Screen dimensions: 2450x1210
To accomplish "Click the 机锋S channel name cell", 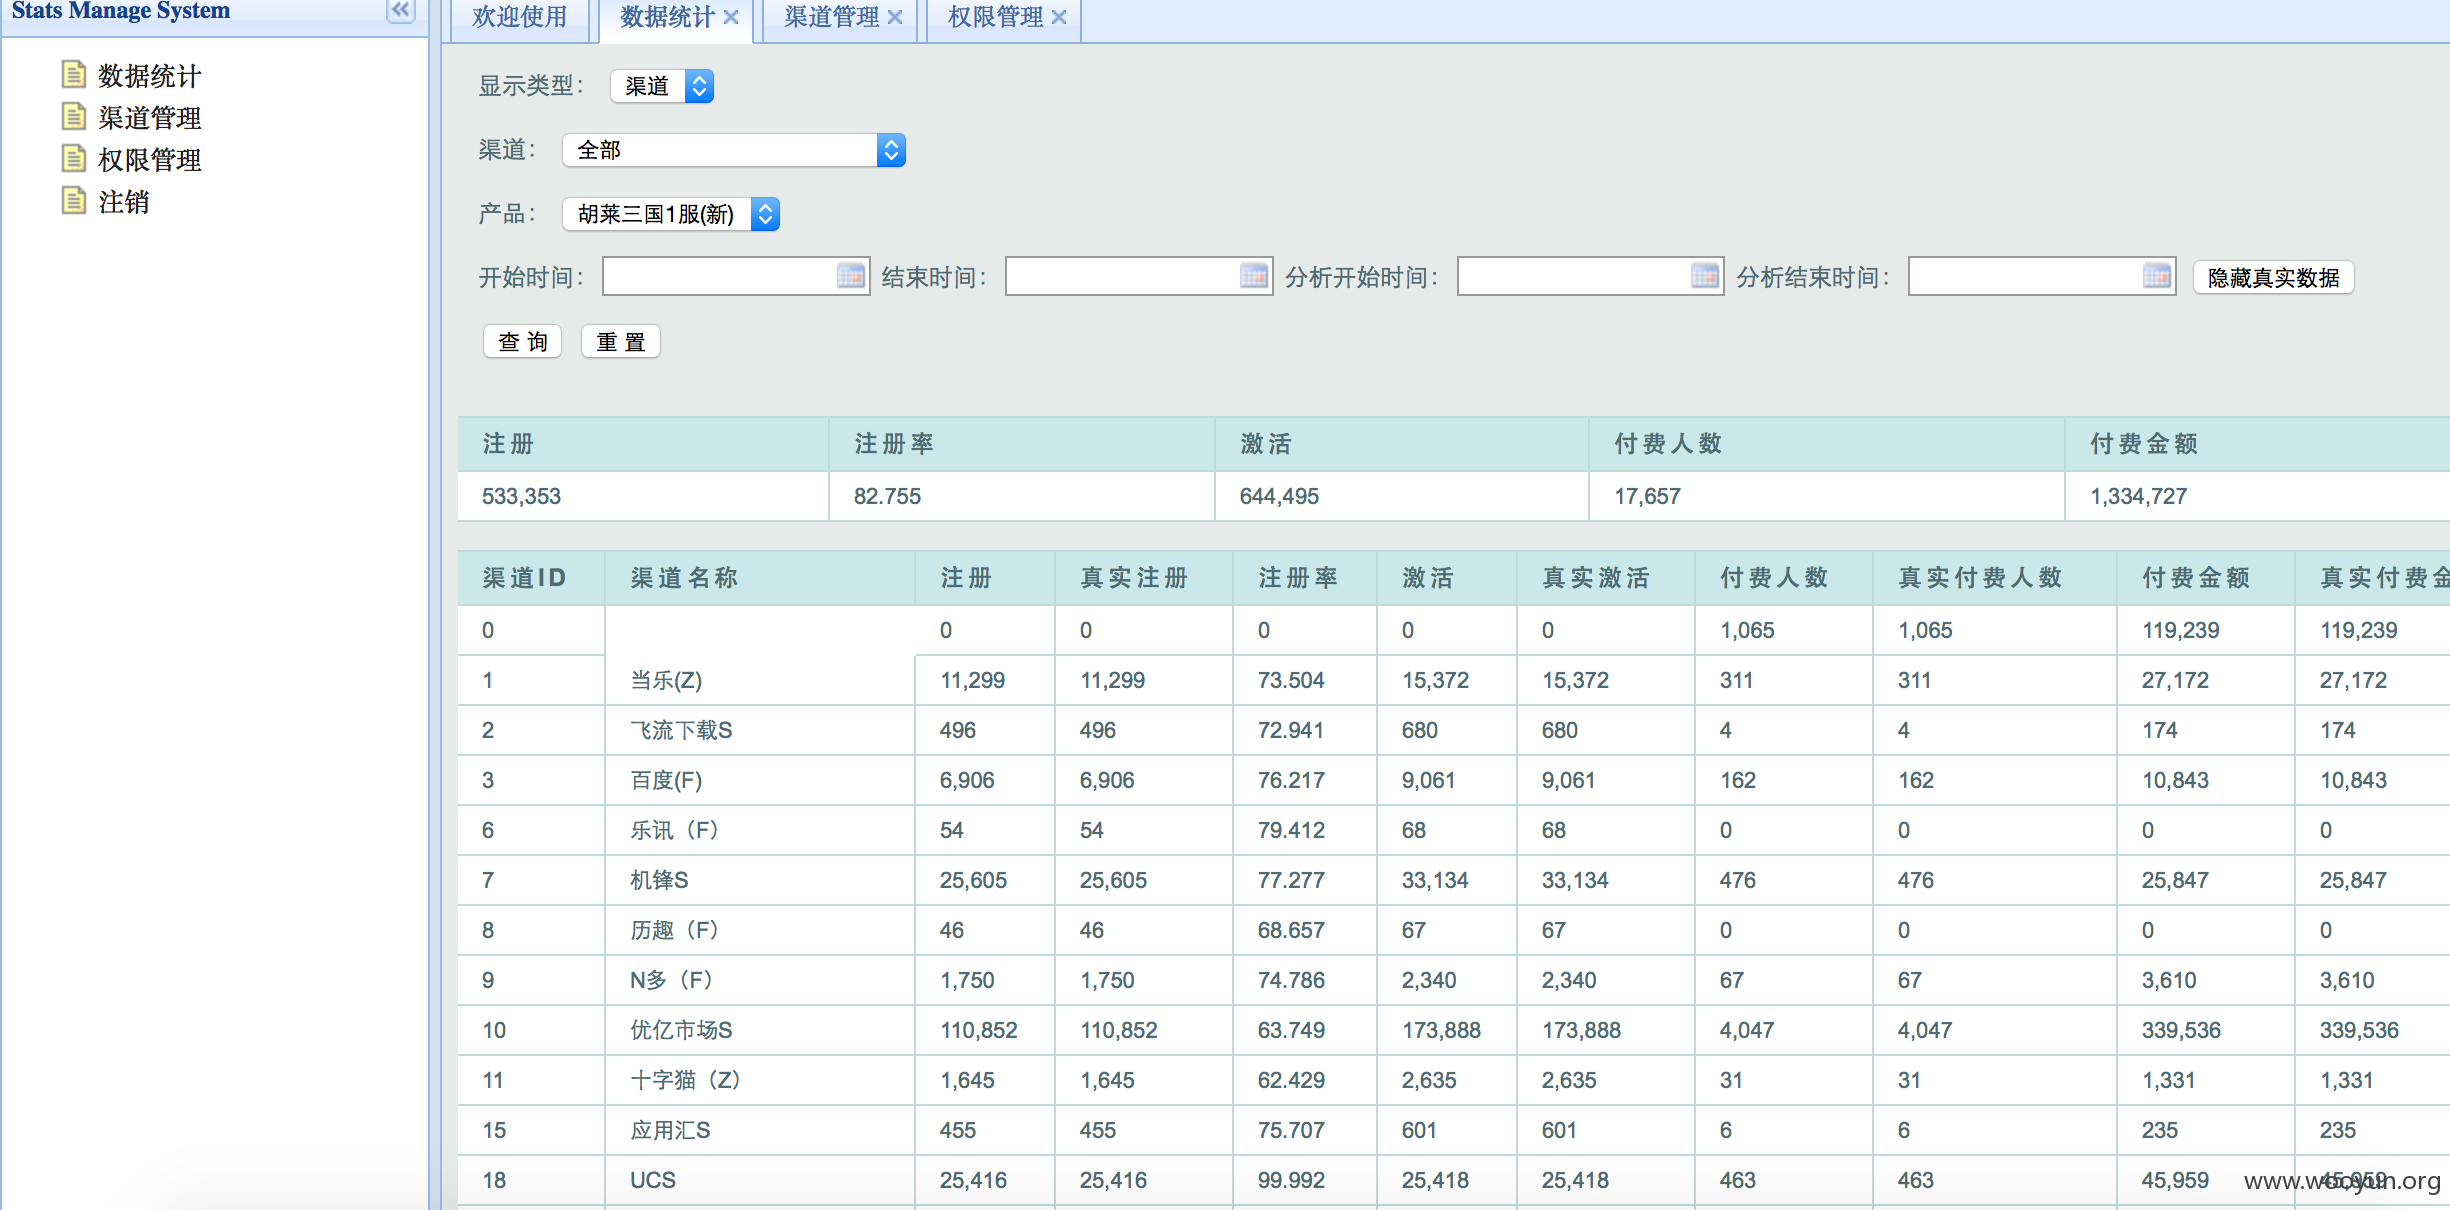I will (760, 880).
